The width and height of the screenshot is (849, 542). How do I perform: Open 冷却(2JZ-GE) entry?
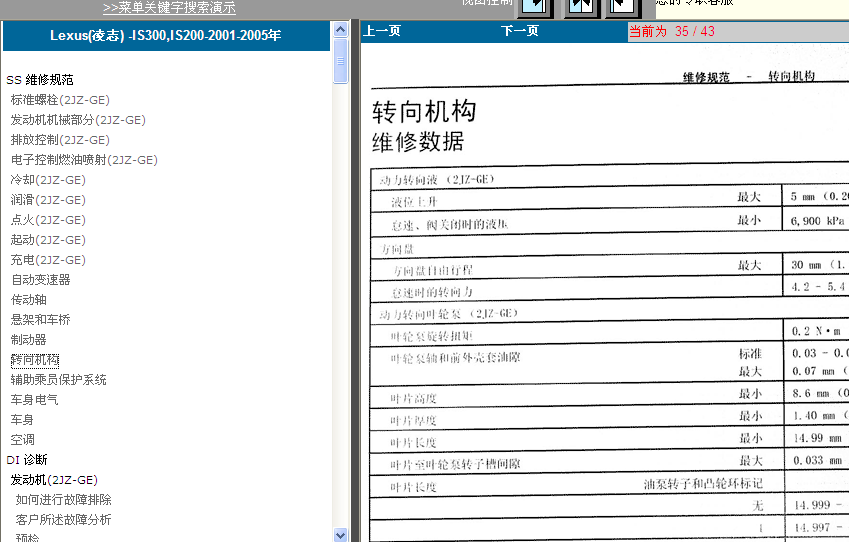48,180
